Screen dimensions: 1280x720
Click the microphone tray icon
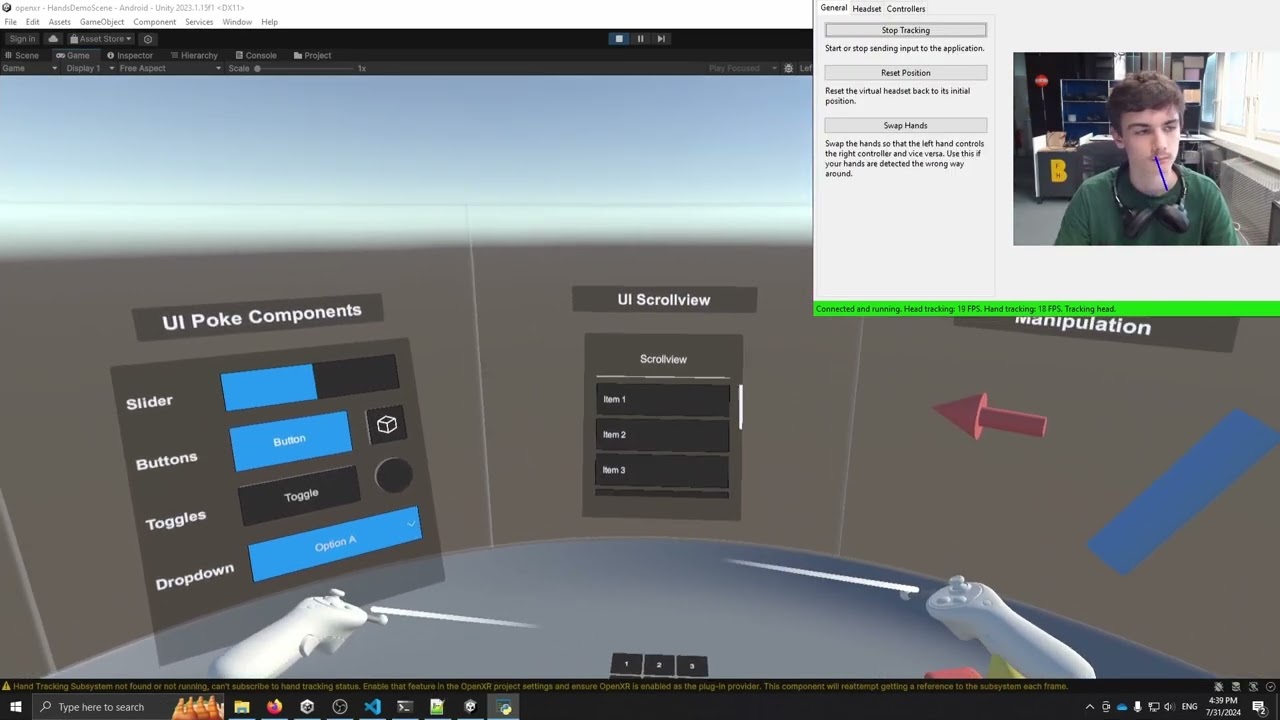pos(1137,707)
